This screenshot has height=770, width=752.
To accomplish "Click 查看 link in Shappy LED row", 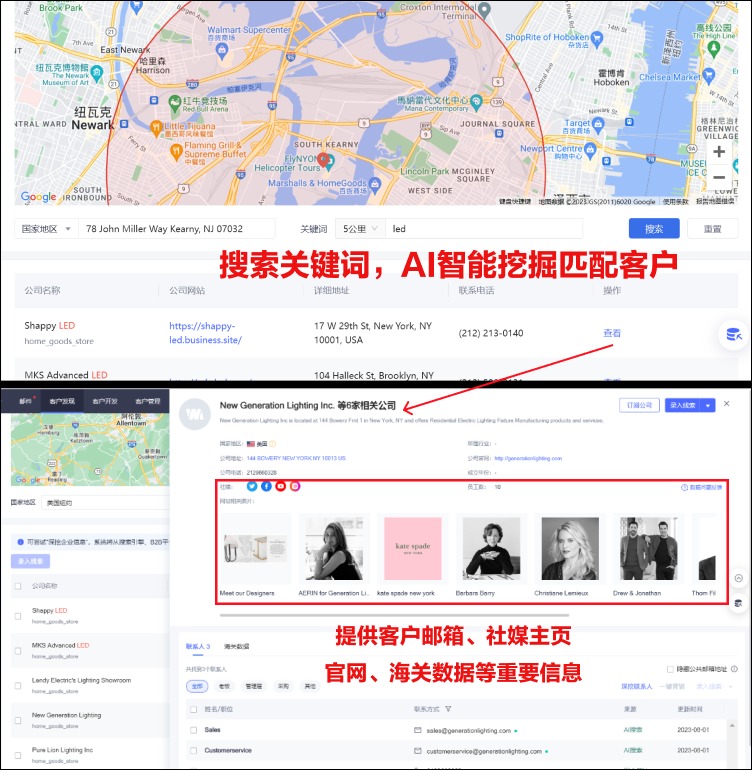I will [612, 333].
